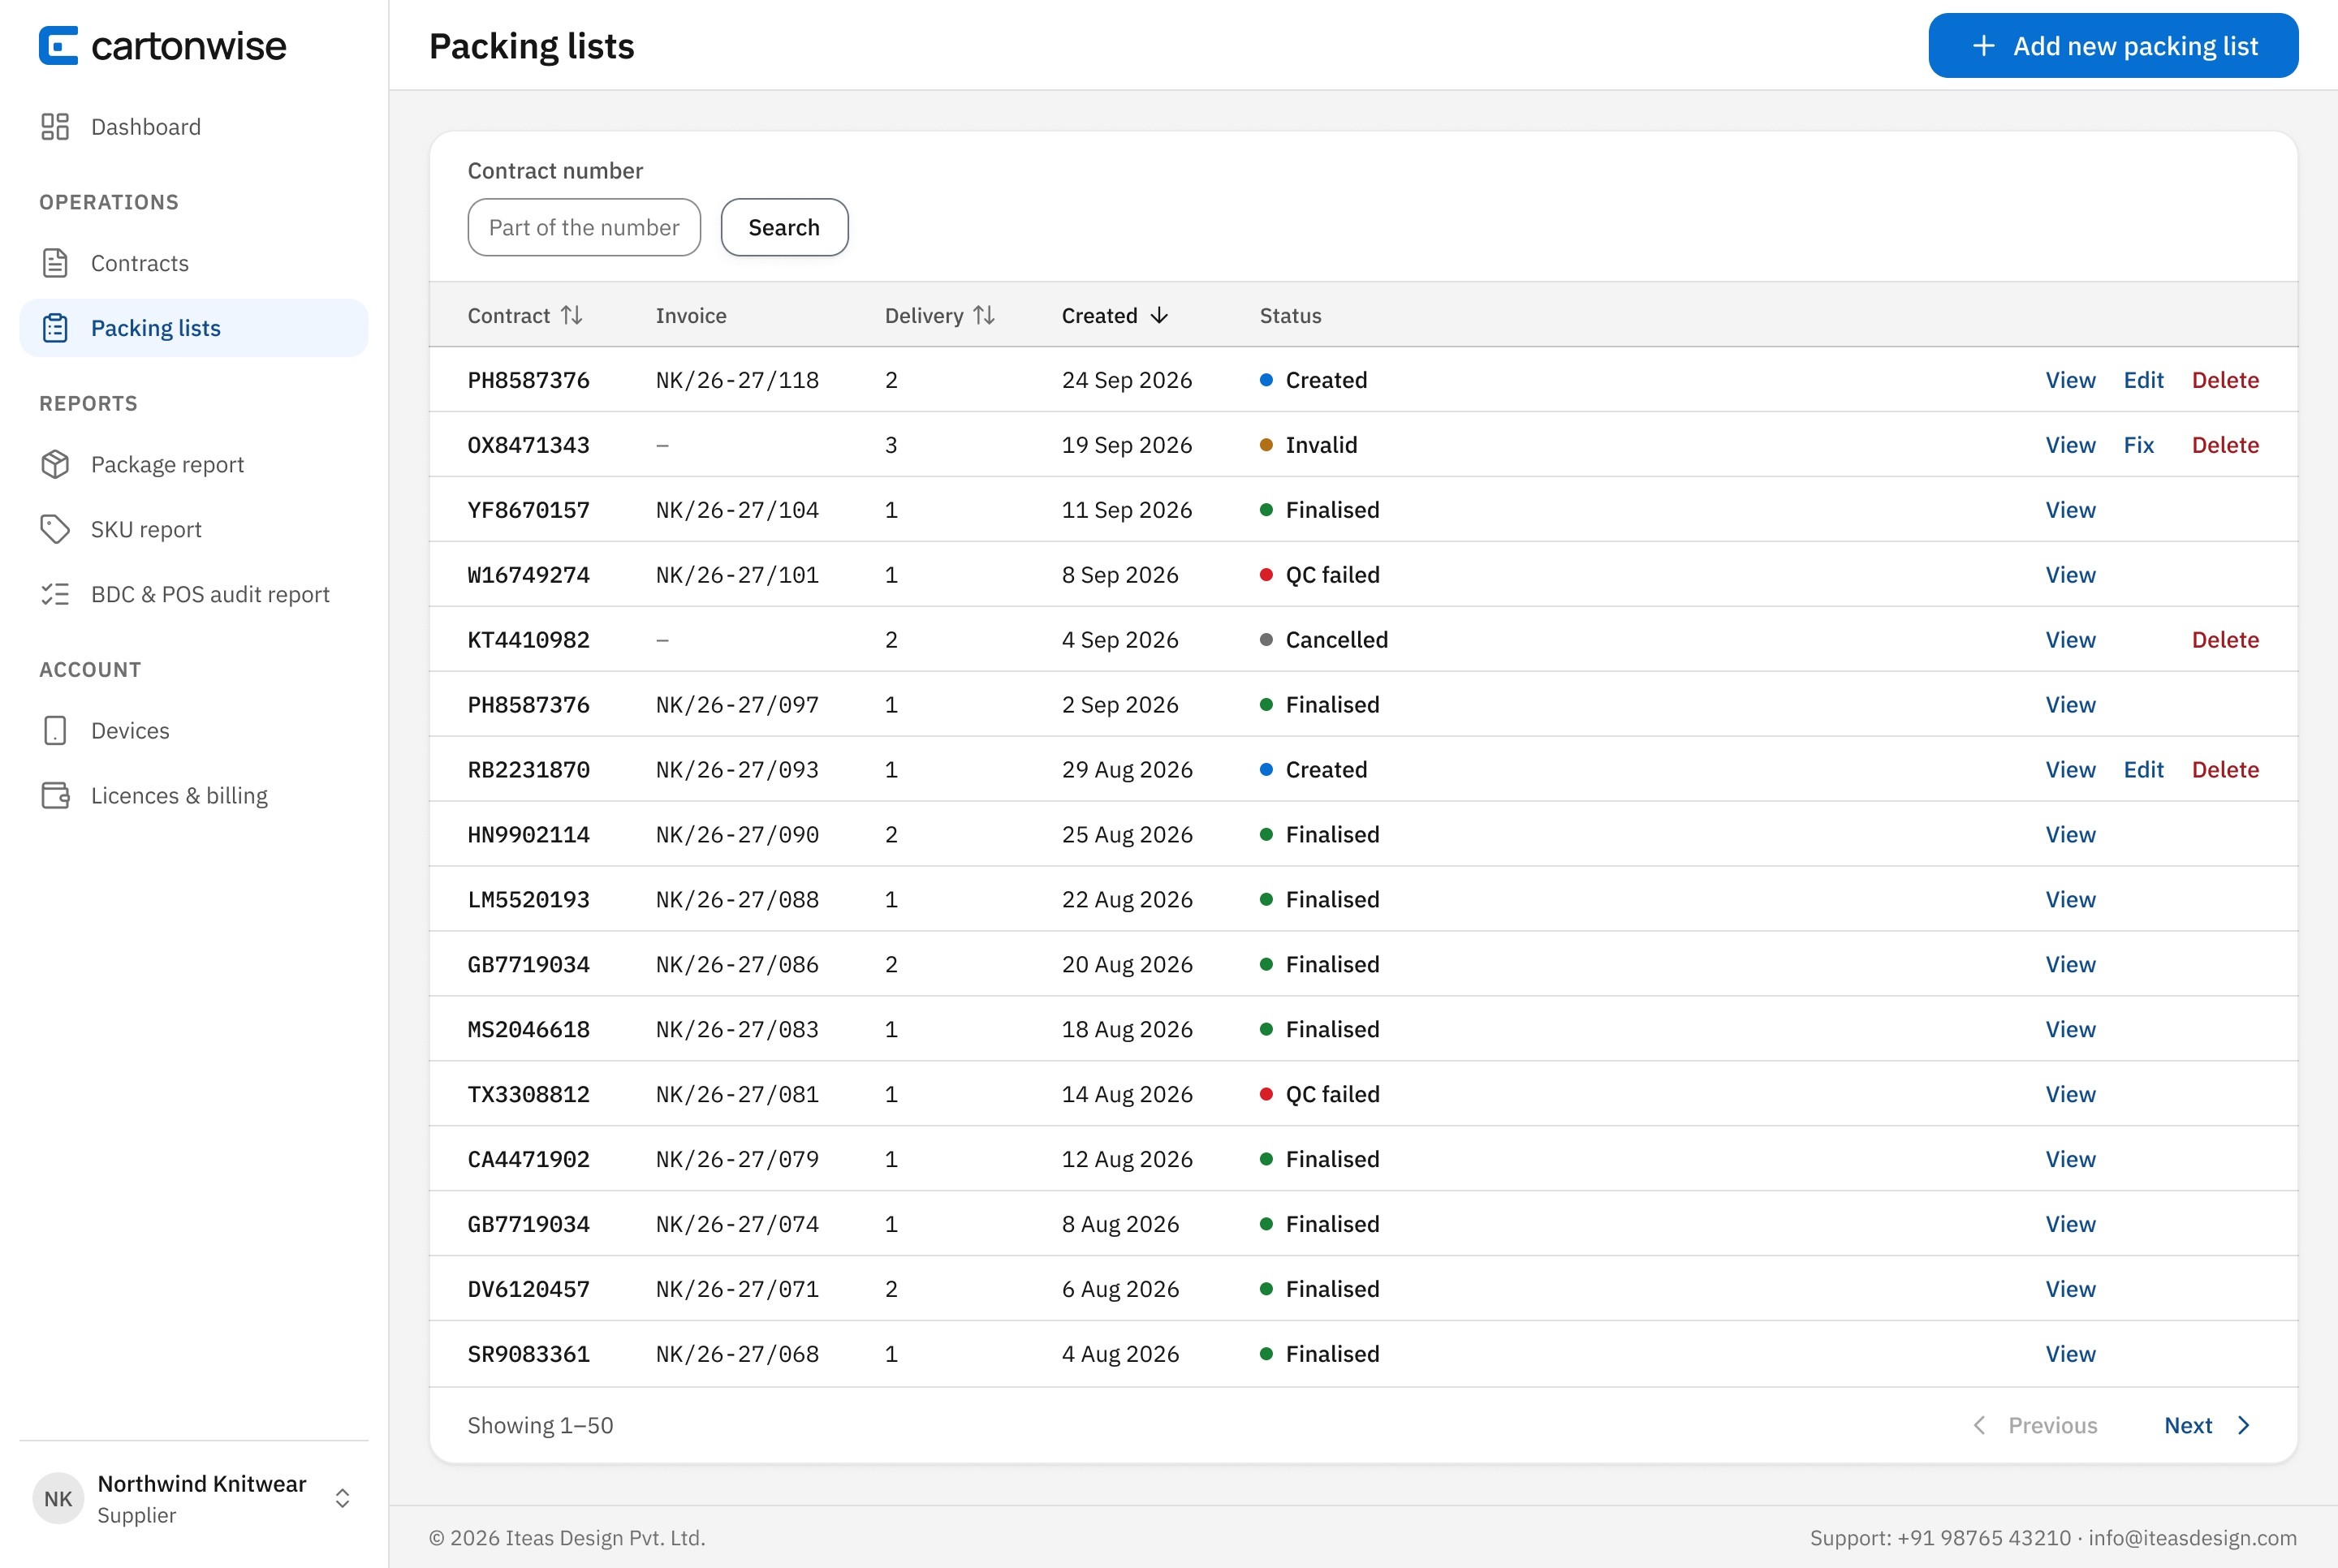Delete the Cancelled KT4410982 row
Viewport: 2338px width, 1568px height.
(x=2225, y=640)
